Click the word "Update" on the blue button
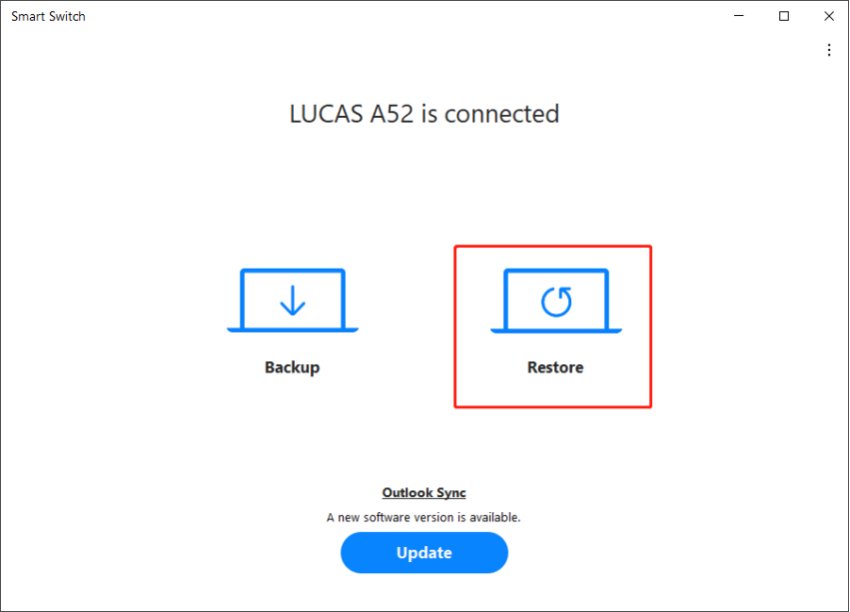Viewport: 850px width, 612px height. (x=424, y=553)
